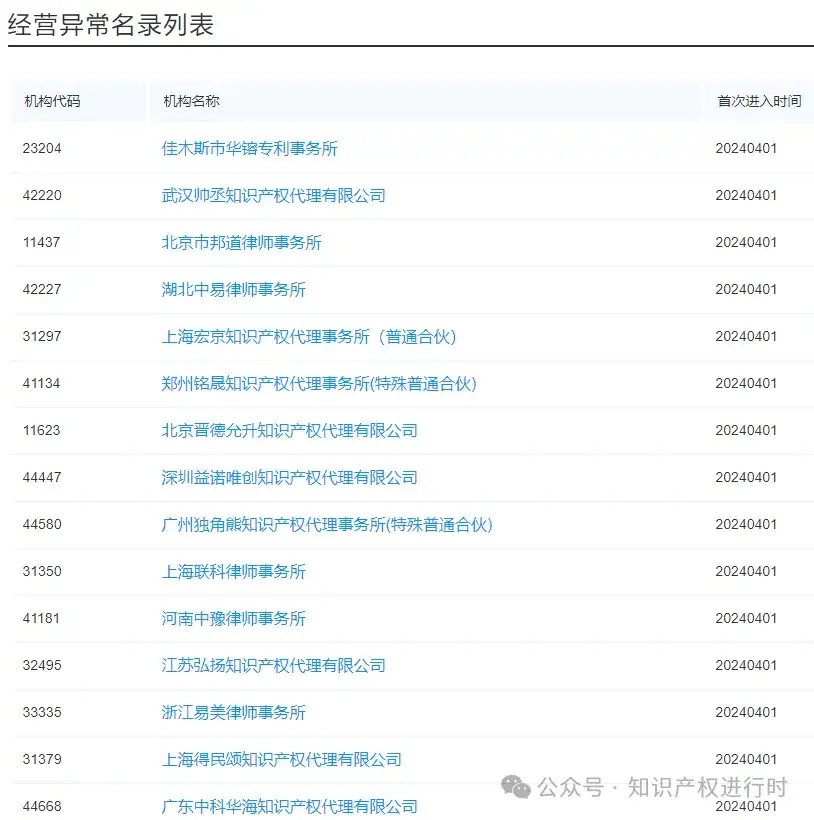814x820 pixels.
Task: Select agency code 23204
Action: 42,149
